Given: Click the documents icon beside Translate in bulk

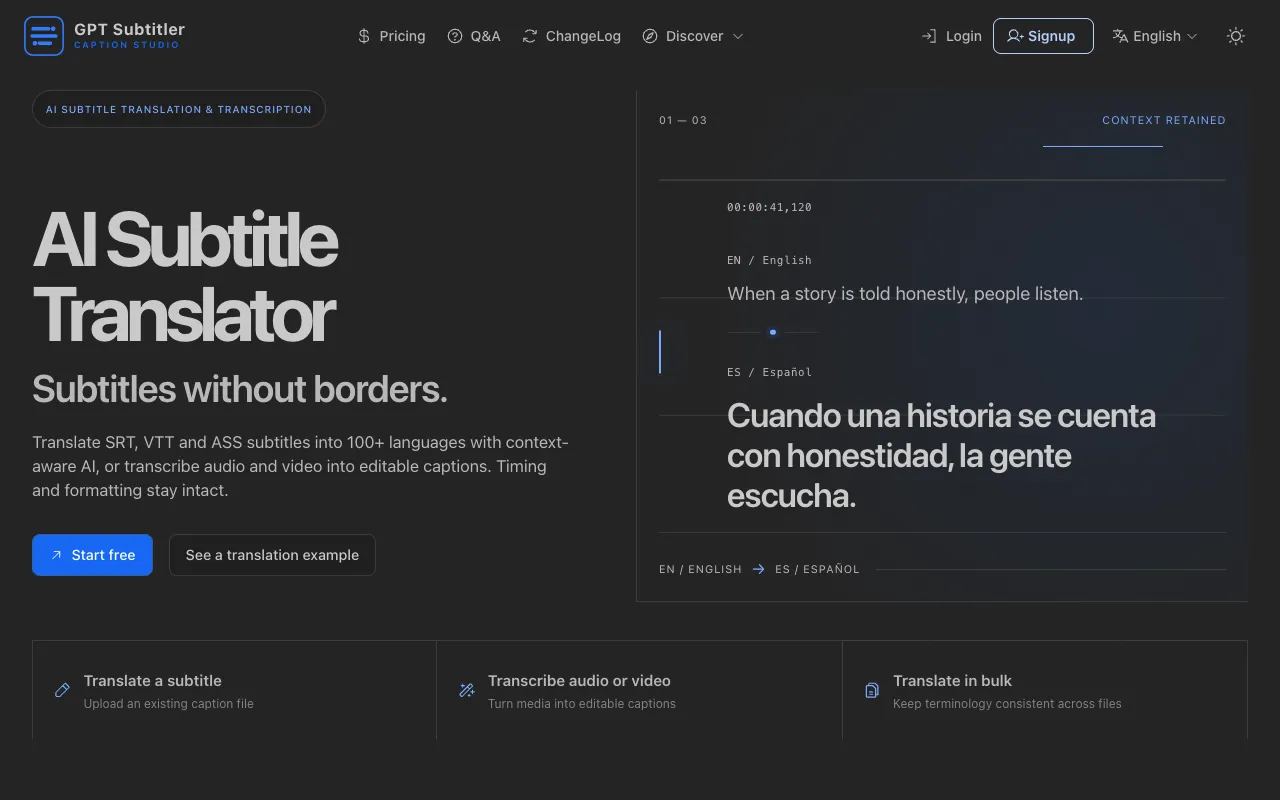Looking at the screenshot, I should [872, 690].
